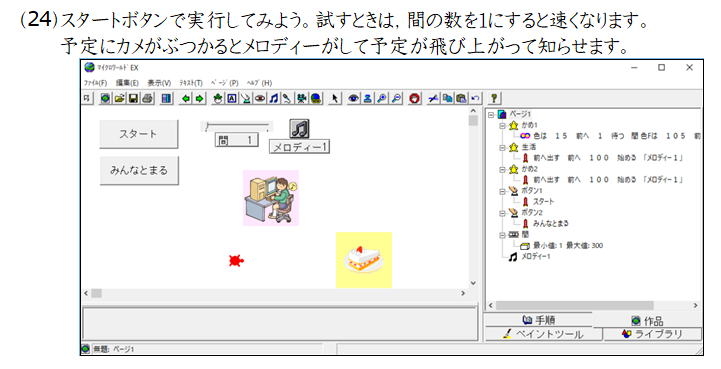Screen dimensions: 721x369
Task: Select the arrow pointer tool in toolbar
Action: (335, 98)
